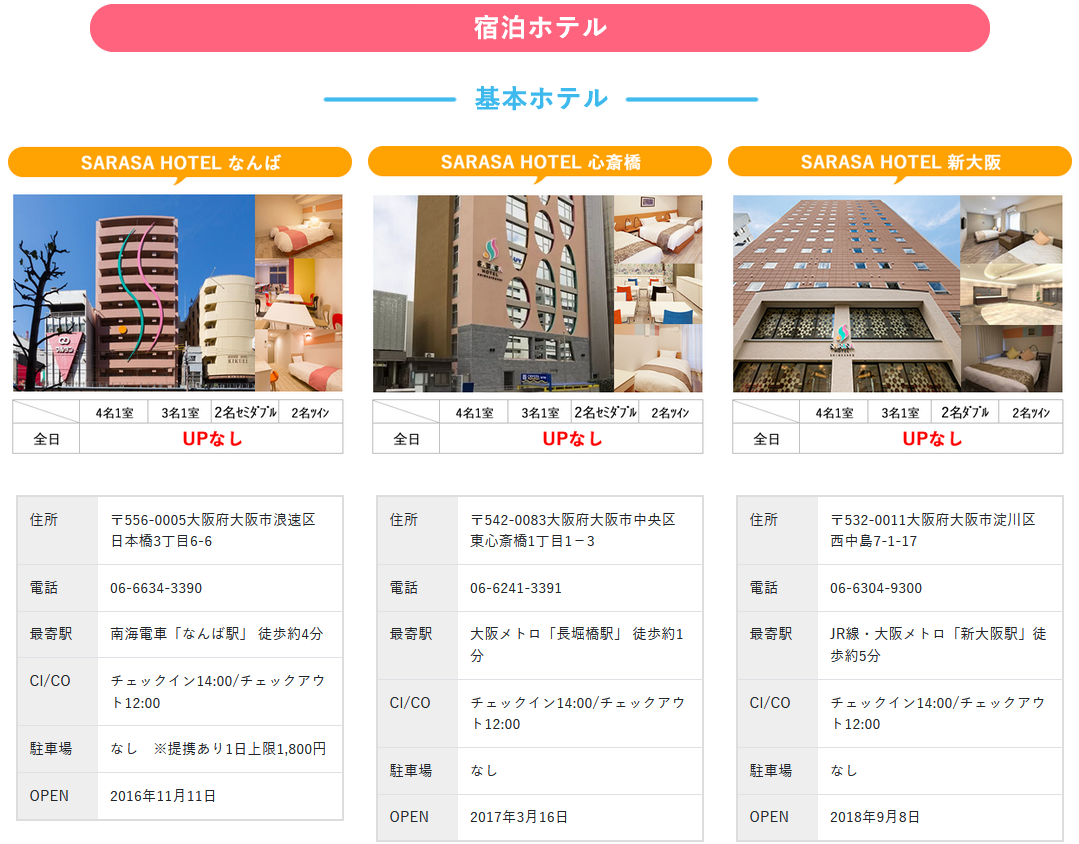This screenshot has height=844, width=1079.
Task: Click parking note ※提携あり1日上限1,800円
Action: (239, 748)
